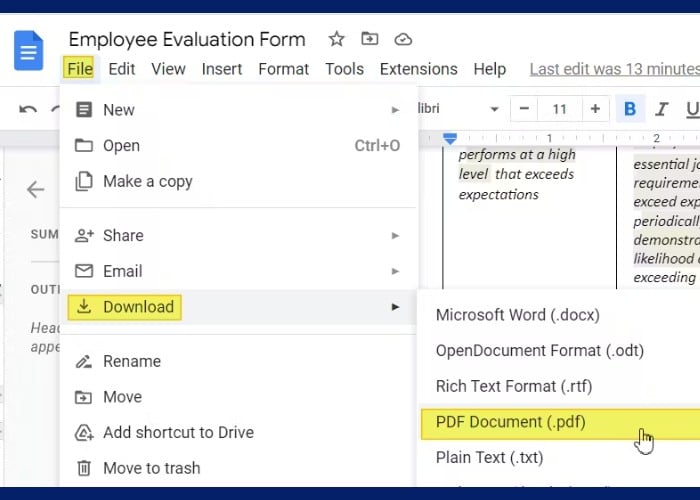Decrease font size with minus button

(x=524, y=108)
